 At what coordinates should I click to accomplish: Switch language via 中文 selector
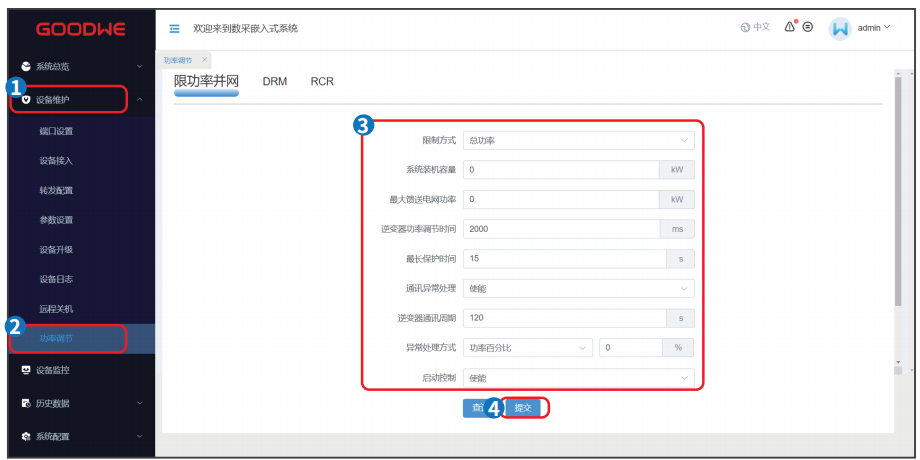click(762, 27)
